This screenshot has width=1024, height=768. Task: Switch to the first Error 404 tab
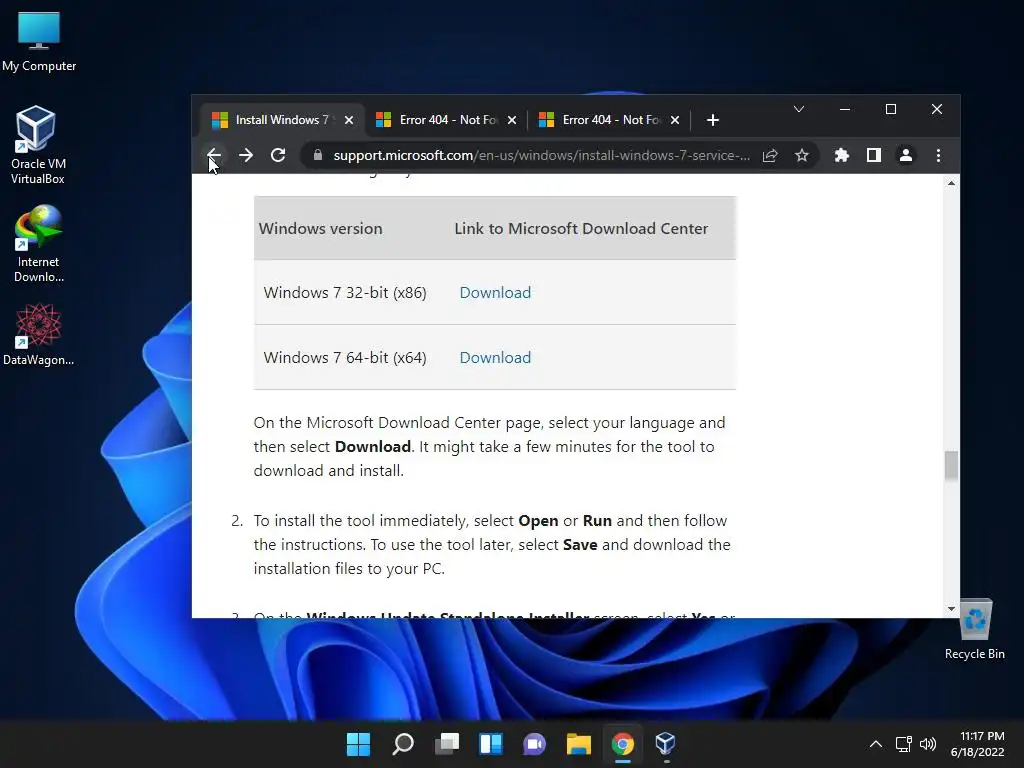[445, 120]
